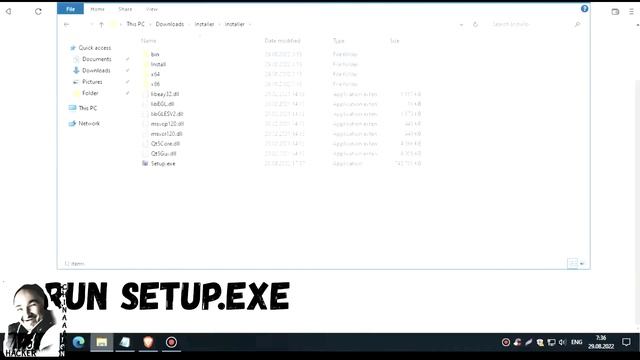Click the Search Installer input field
Viewport: 640px width, 360px height.
click(x=531, y=24)
